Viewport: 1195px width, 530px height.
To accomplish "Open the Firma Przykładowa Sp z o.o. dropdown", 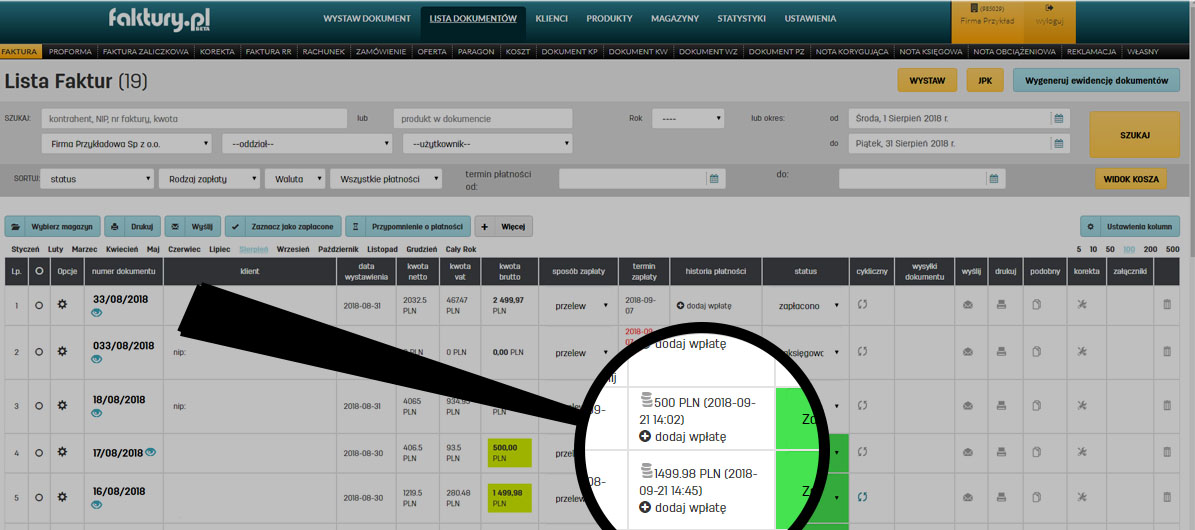I will [126, 143].
